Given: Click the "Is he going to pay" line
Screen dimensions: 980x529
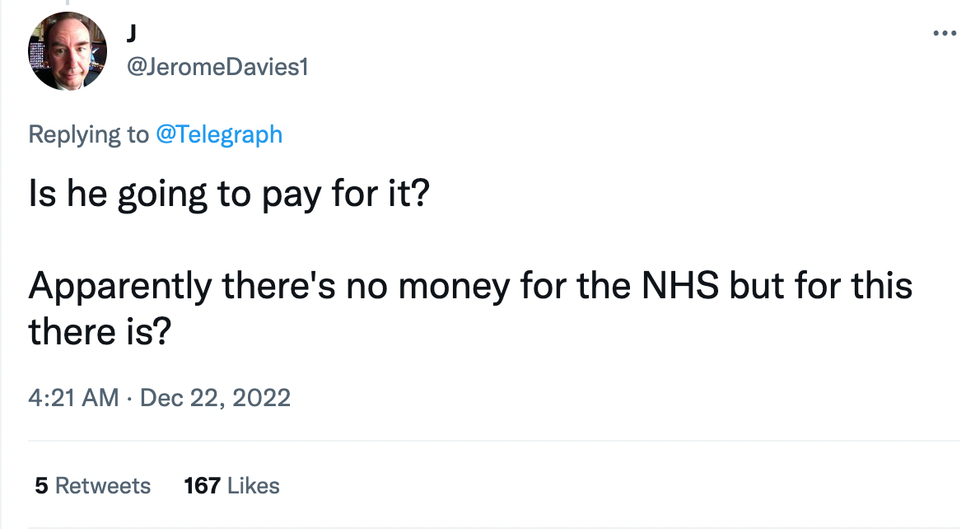Looking at the screenshot, I should (x=228, y=193).
